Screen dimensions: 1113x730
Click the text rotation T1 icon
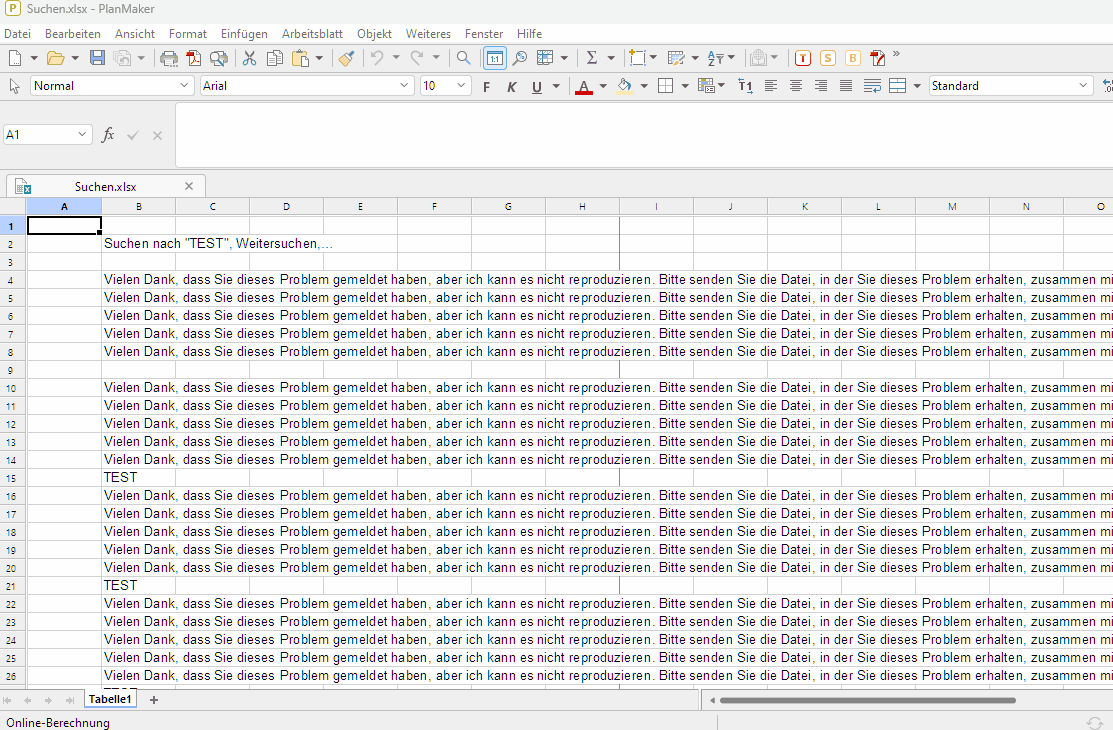pyautogui.click(x=745, y=86)
